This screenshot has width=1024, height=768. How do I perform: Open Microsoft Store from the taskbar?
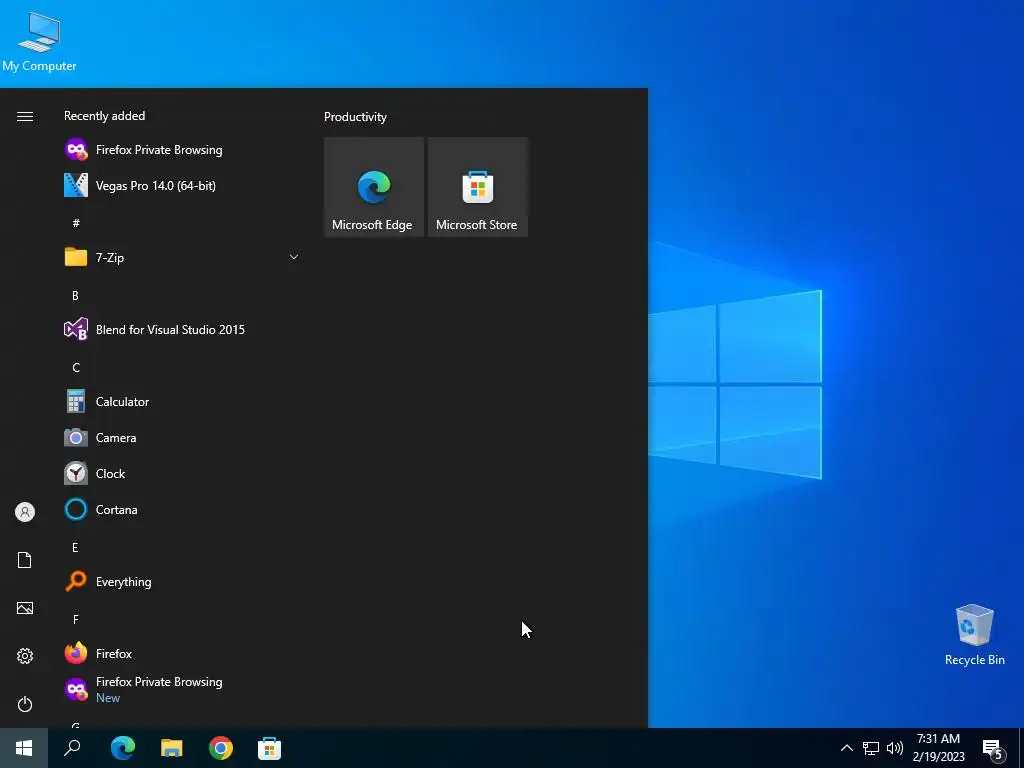click(269, 748)
